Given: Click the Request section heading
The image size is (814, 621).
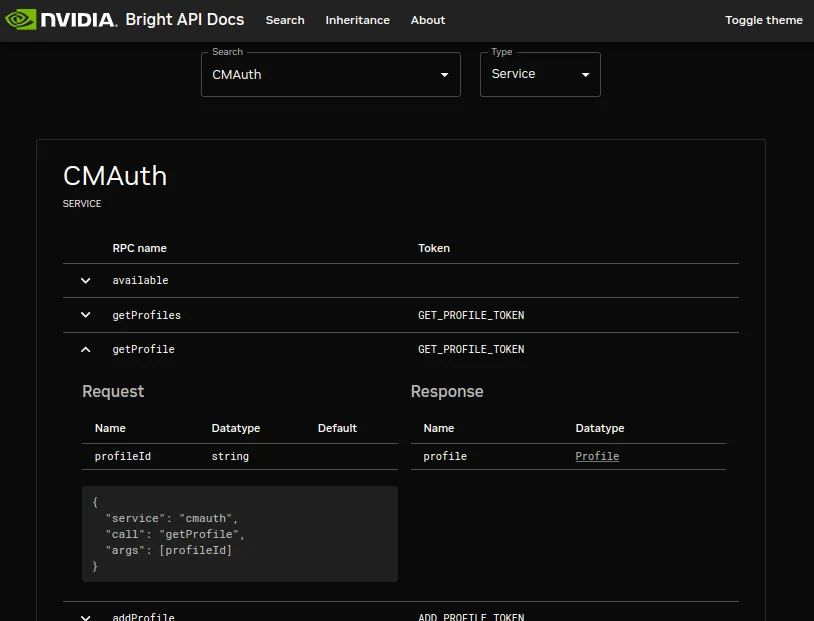Looking at the screenshot, I should [113, 391].
